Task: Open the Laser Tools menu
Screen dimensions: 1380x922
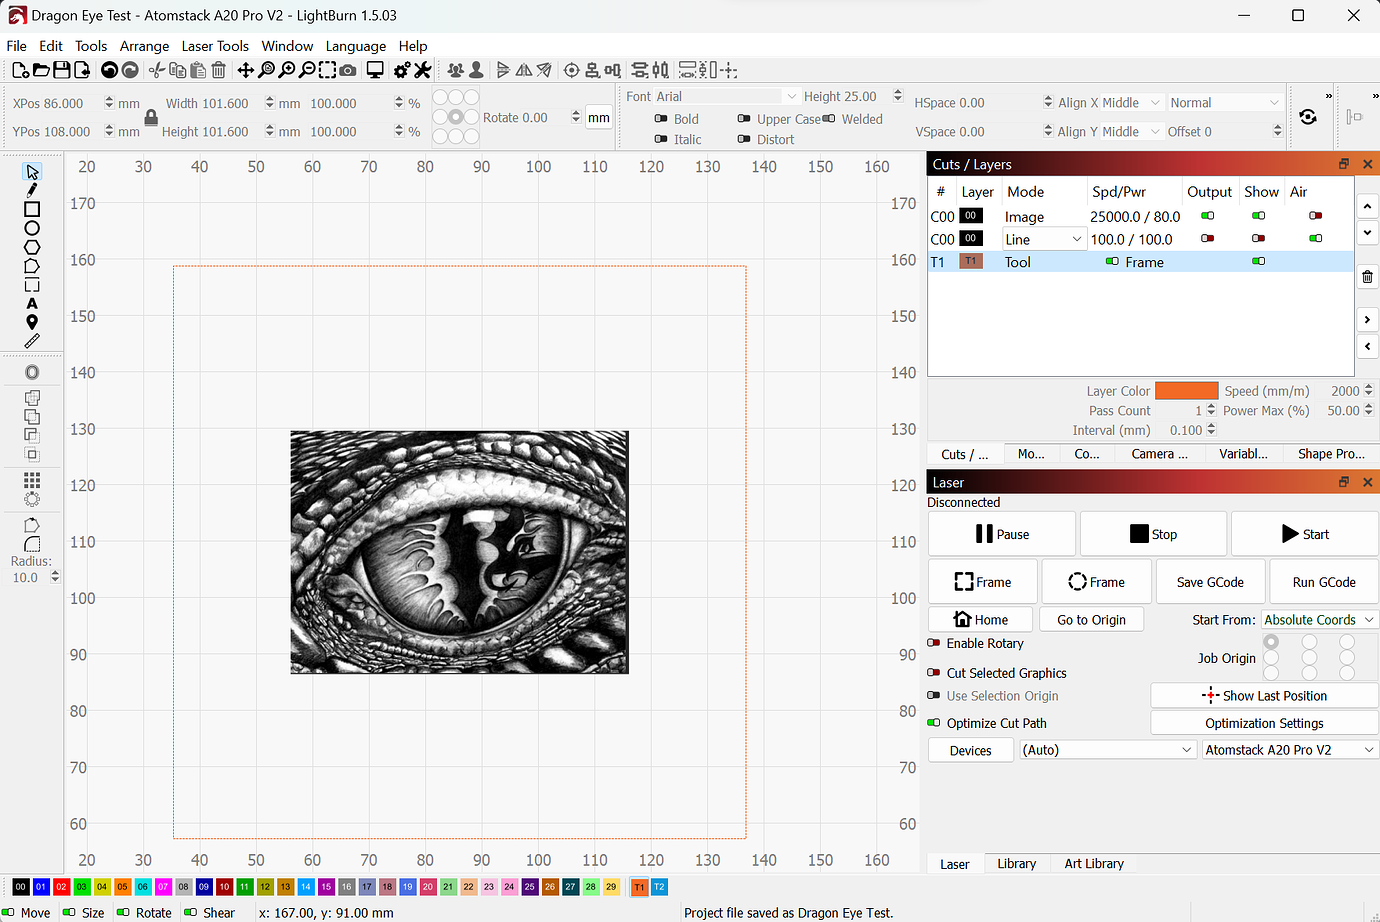Action: [x=215, y=46]
